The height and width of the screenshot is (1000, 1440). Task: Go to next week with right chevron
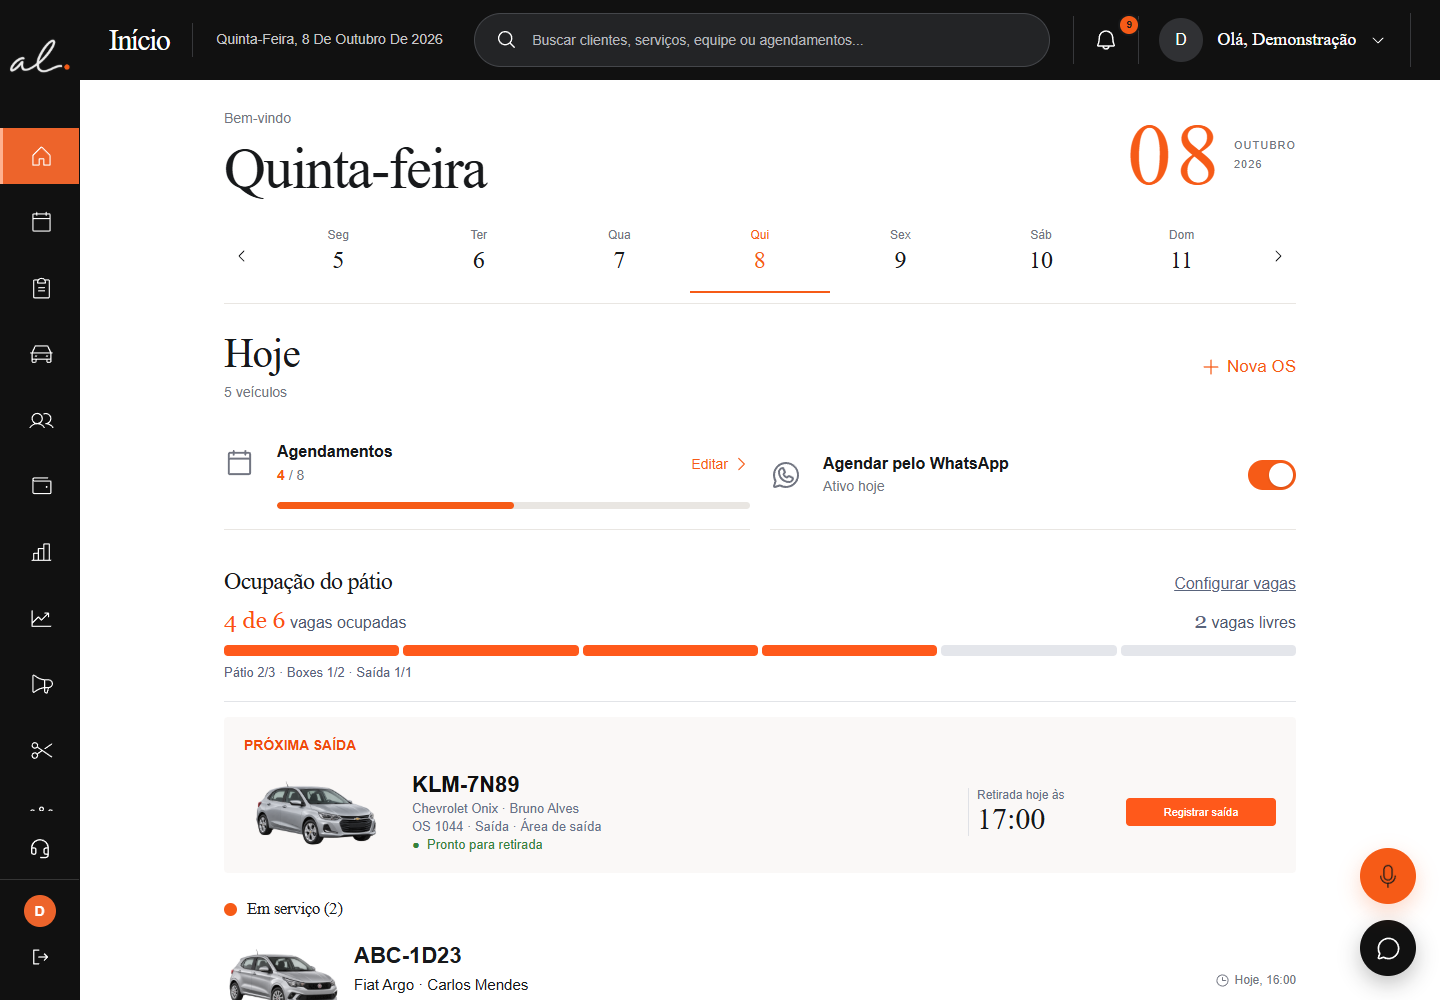pyautogui.click(x=1278, y=257)
